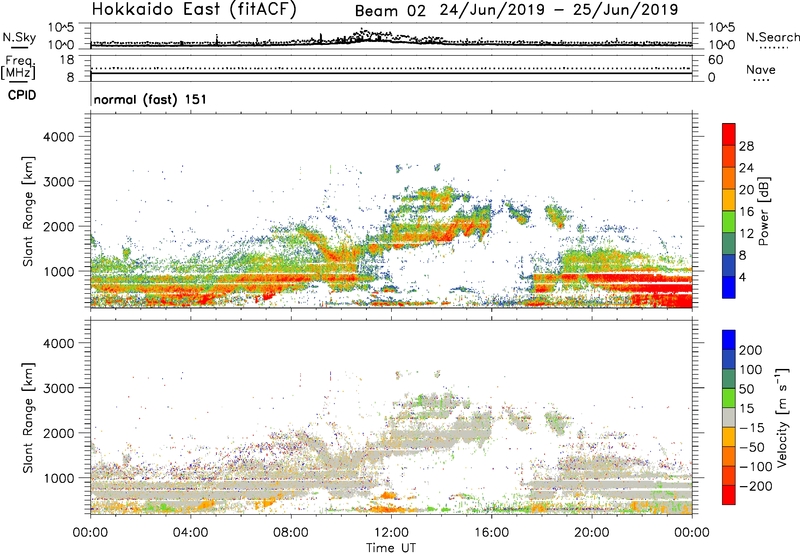Click the "2000" tick of the velocity panel
The width and height of the screenshot is (800, 554).
(x=59, y=433)
